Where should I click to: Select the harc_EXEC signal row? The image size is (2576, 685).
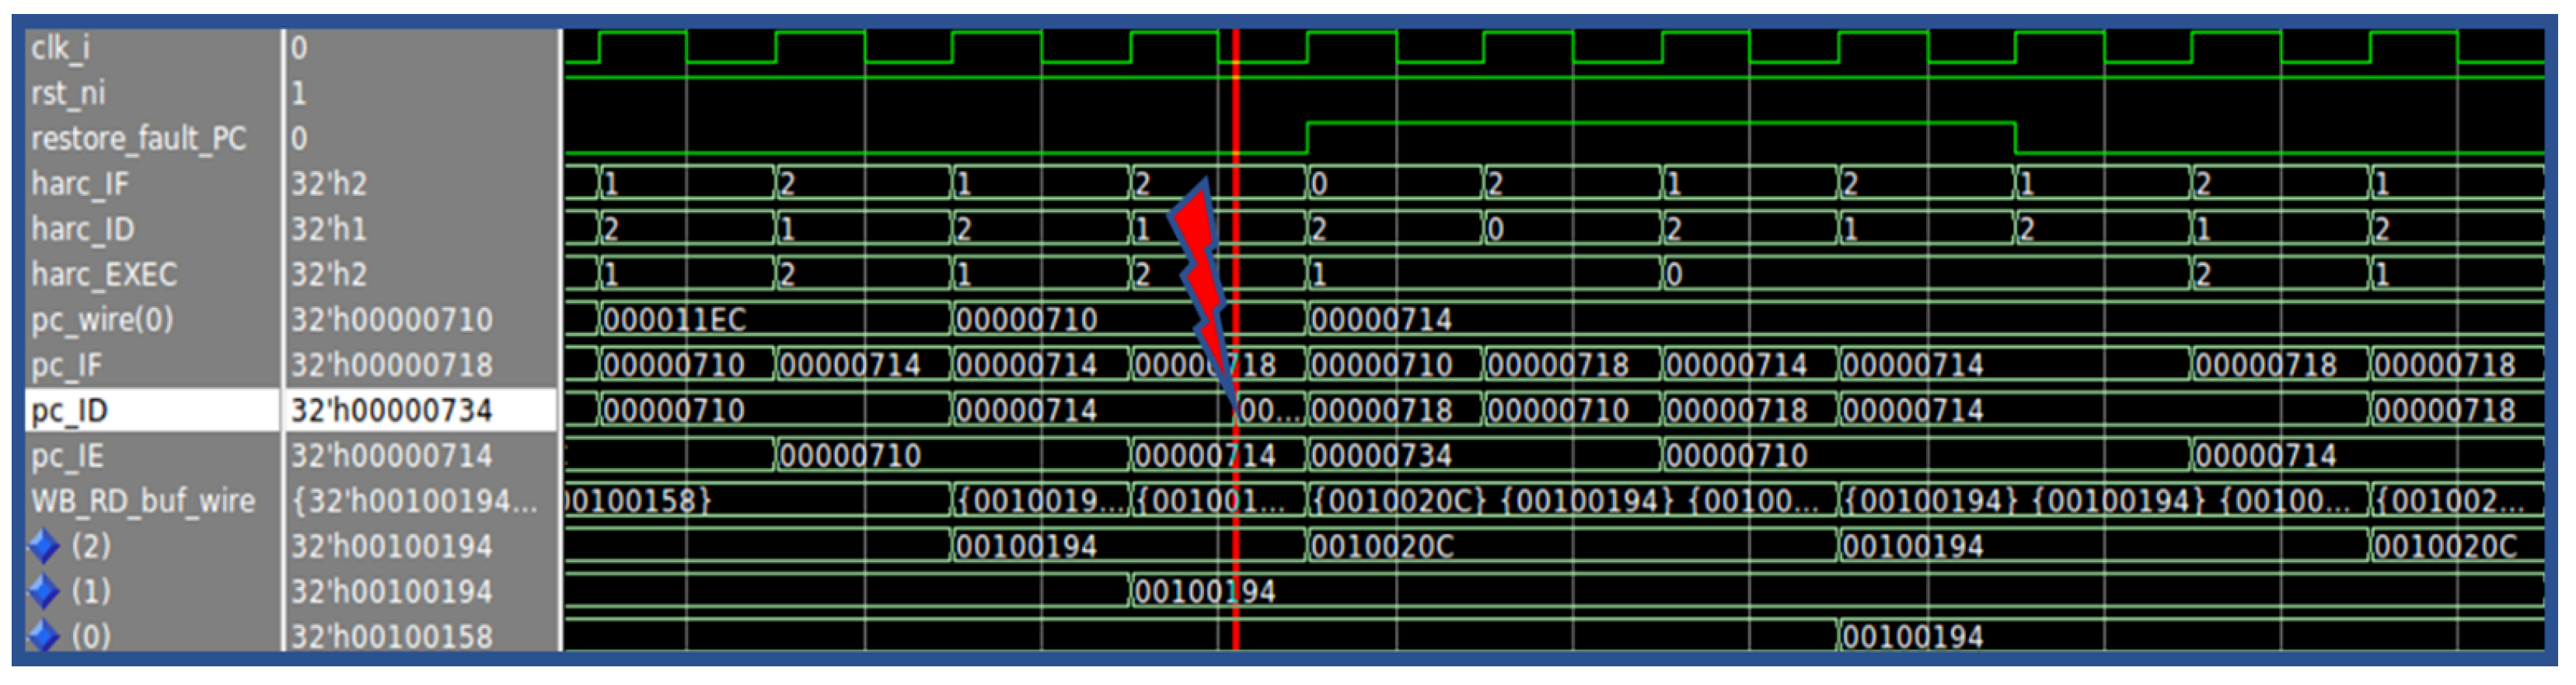click(104, 274)
